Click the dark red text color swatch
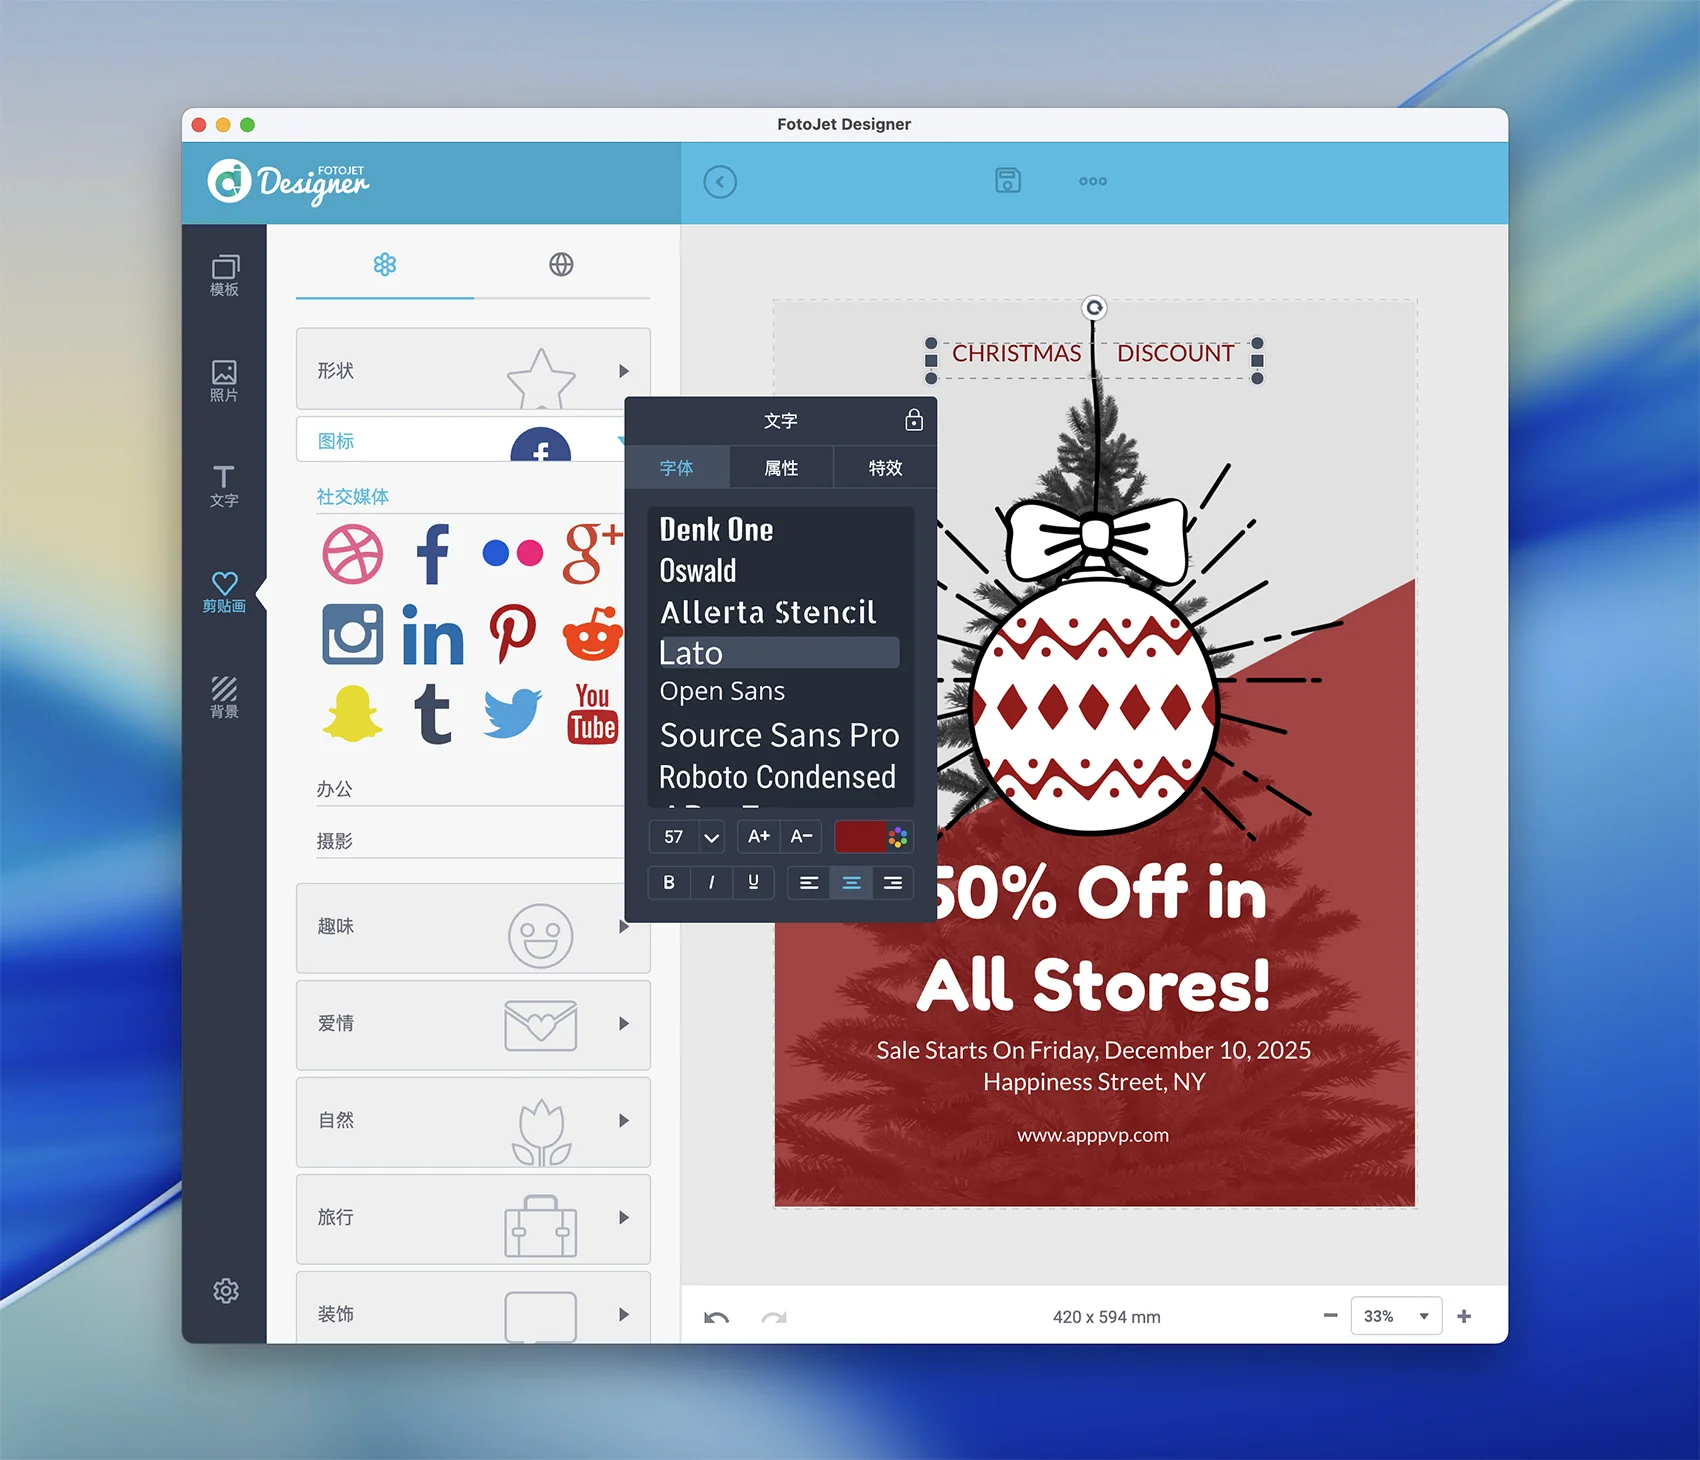1700x1460 pixels. 859,837
